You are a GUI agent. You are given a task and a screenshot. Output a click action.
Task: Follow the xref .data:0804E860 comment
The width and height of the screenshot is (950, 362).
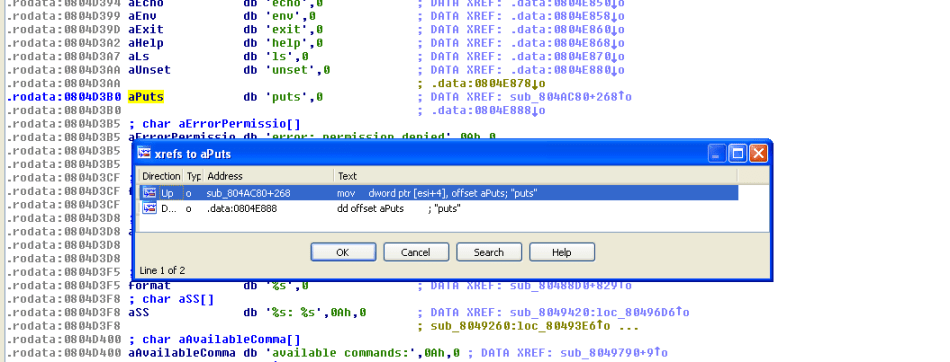pyautogui.click(x=567, y=29)
